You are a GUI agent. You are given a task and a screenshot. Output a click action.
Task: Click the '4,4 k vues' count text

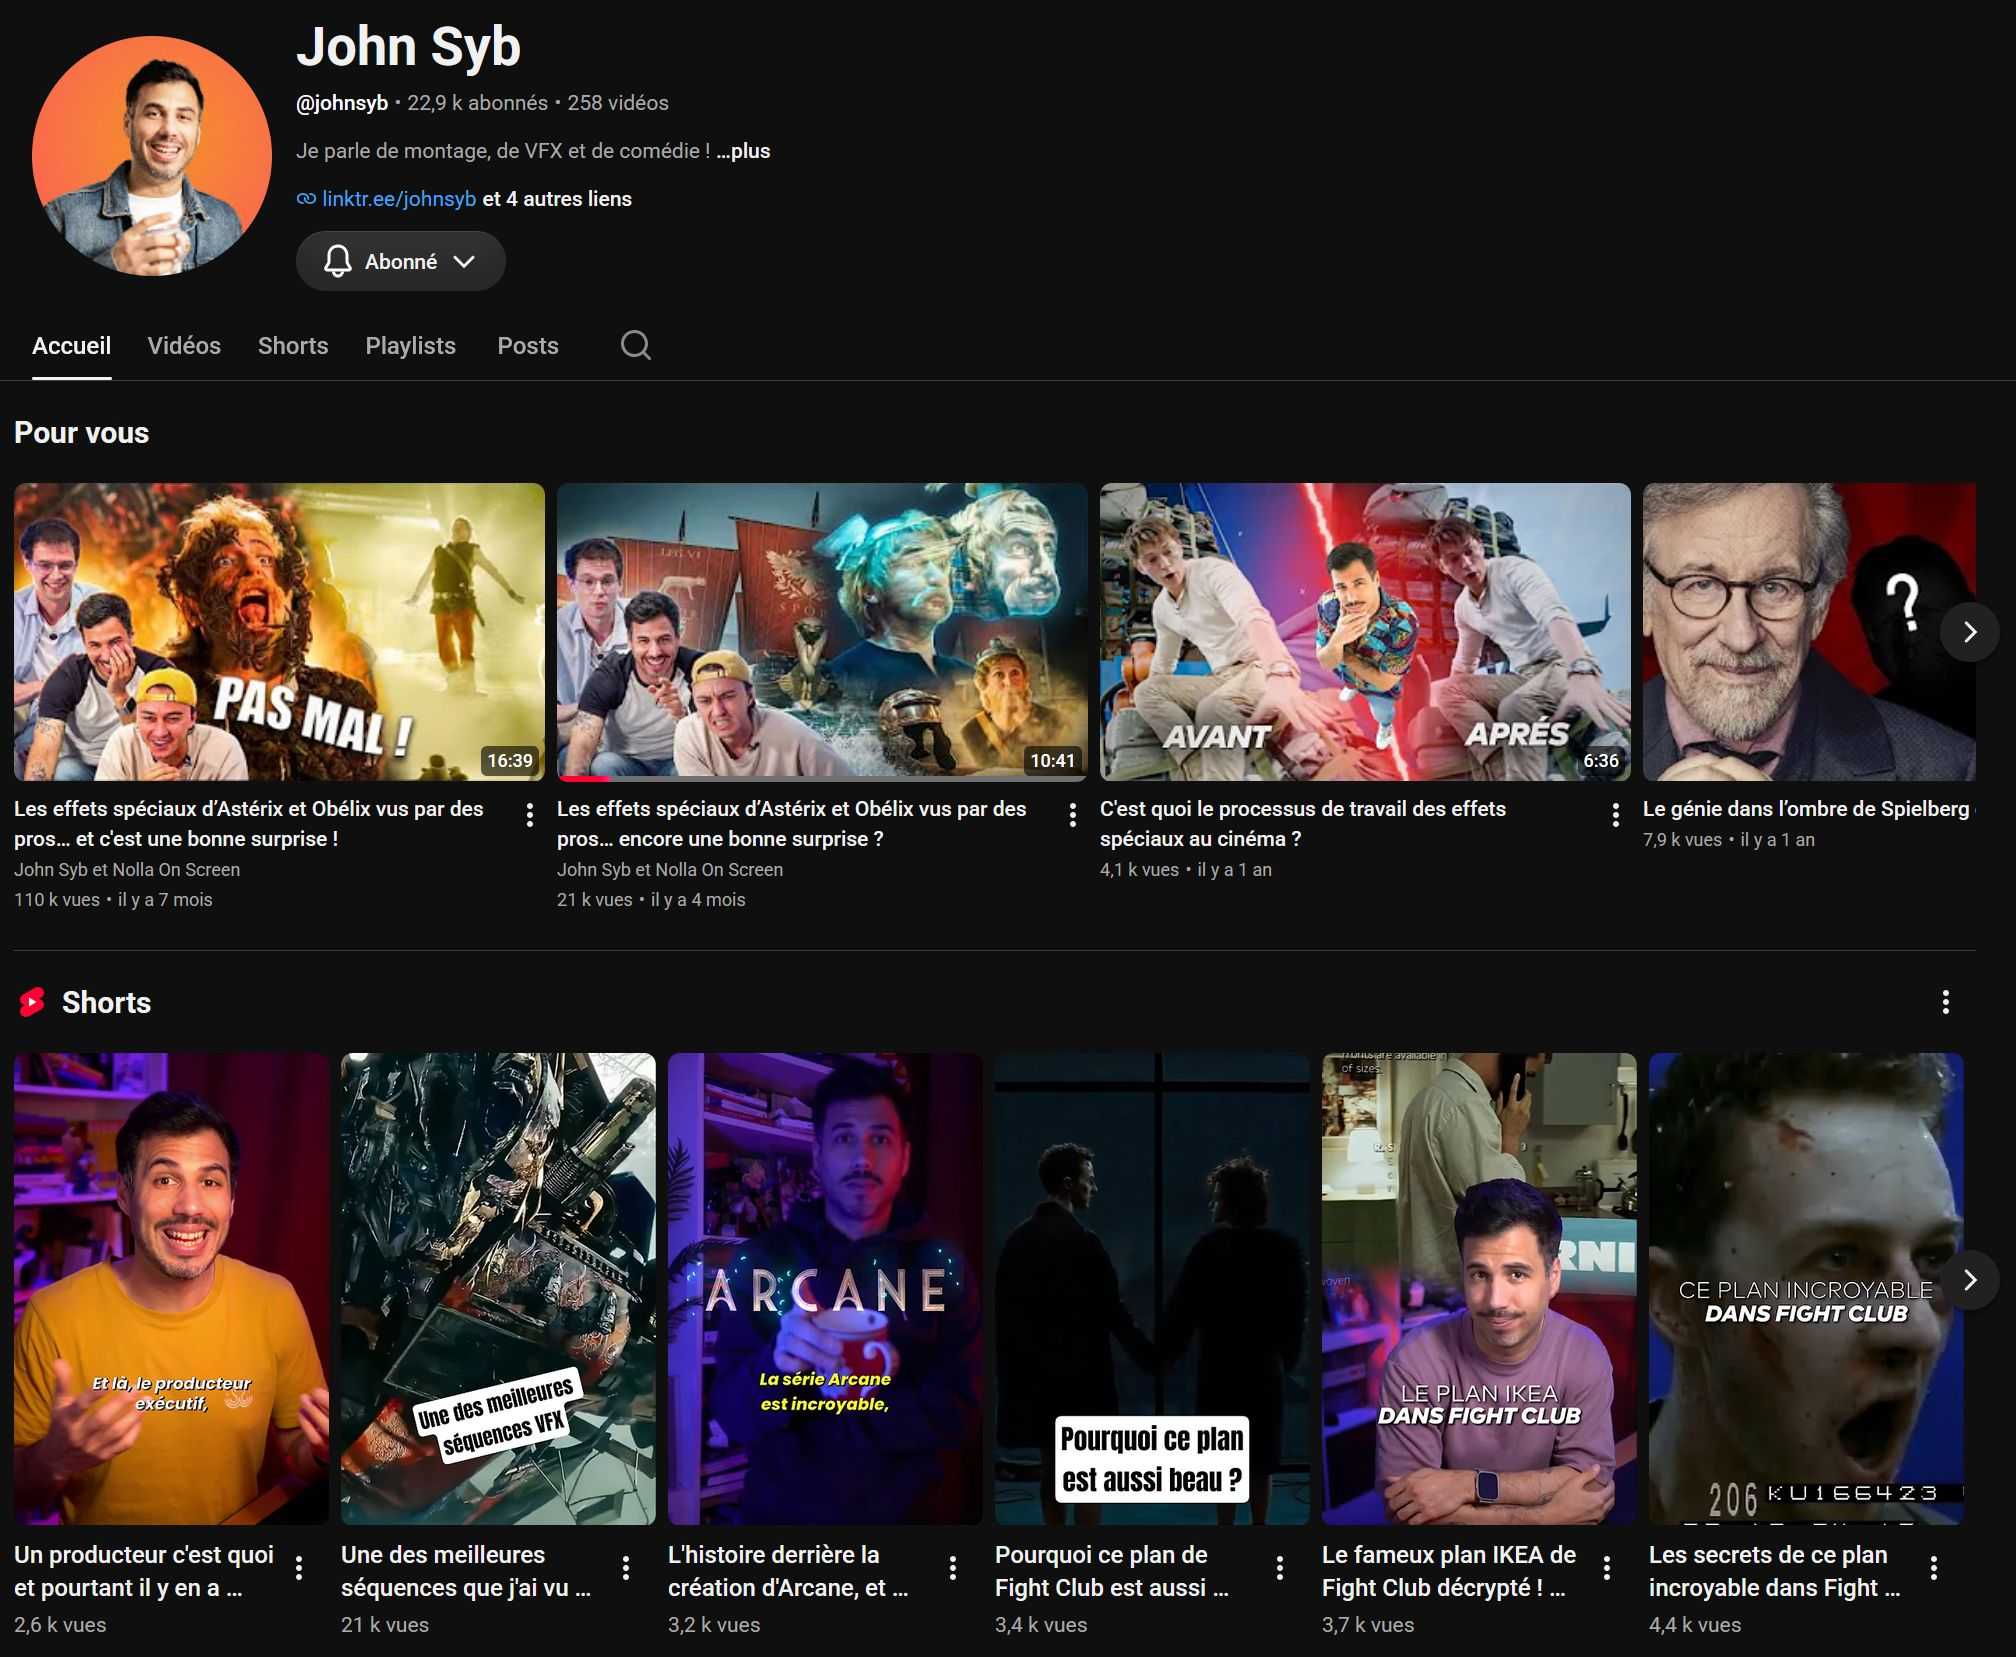point(1695,1625)
